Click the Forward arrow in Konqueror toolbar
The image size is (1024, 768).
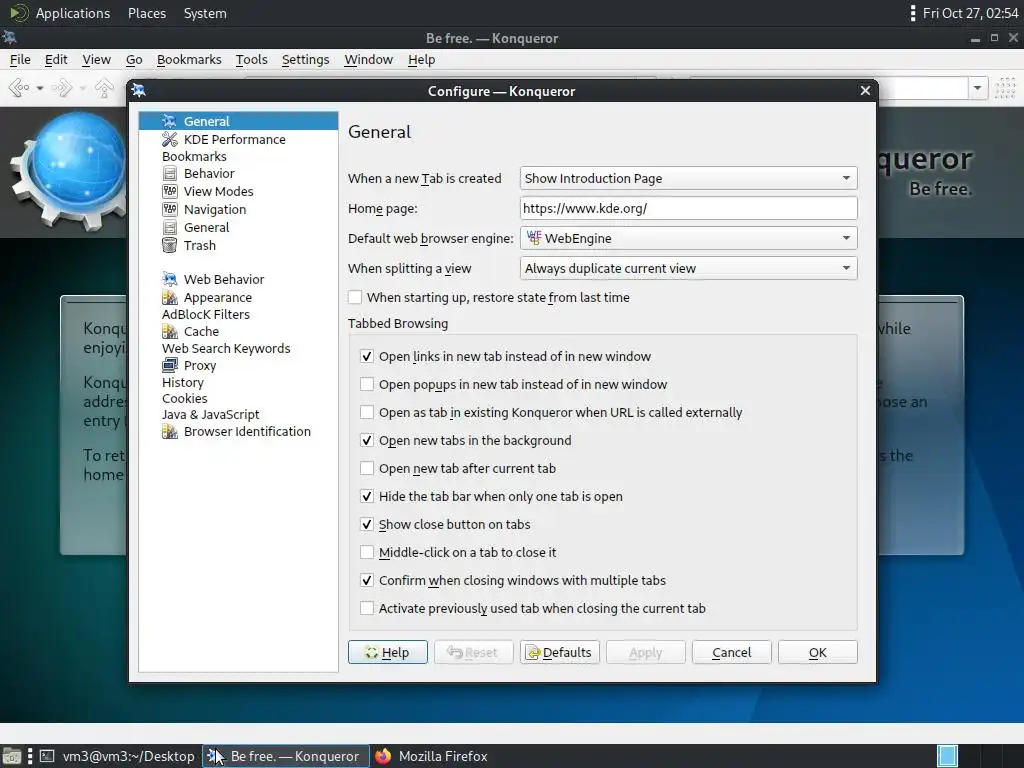pos(62,88)
